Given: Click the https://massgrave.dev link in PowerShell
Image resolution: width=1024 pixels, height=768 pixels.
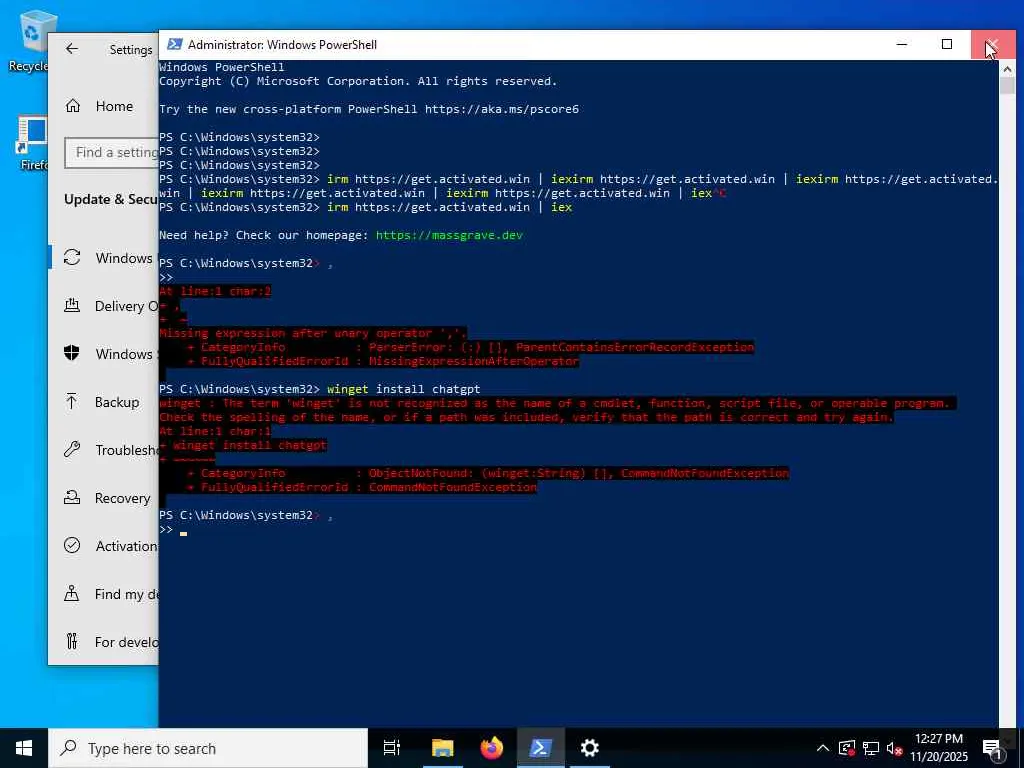Looking at the screenshot, I should [449, 235].
